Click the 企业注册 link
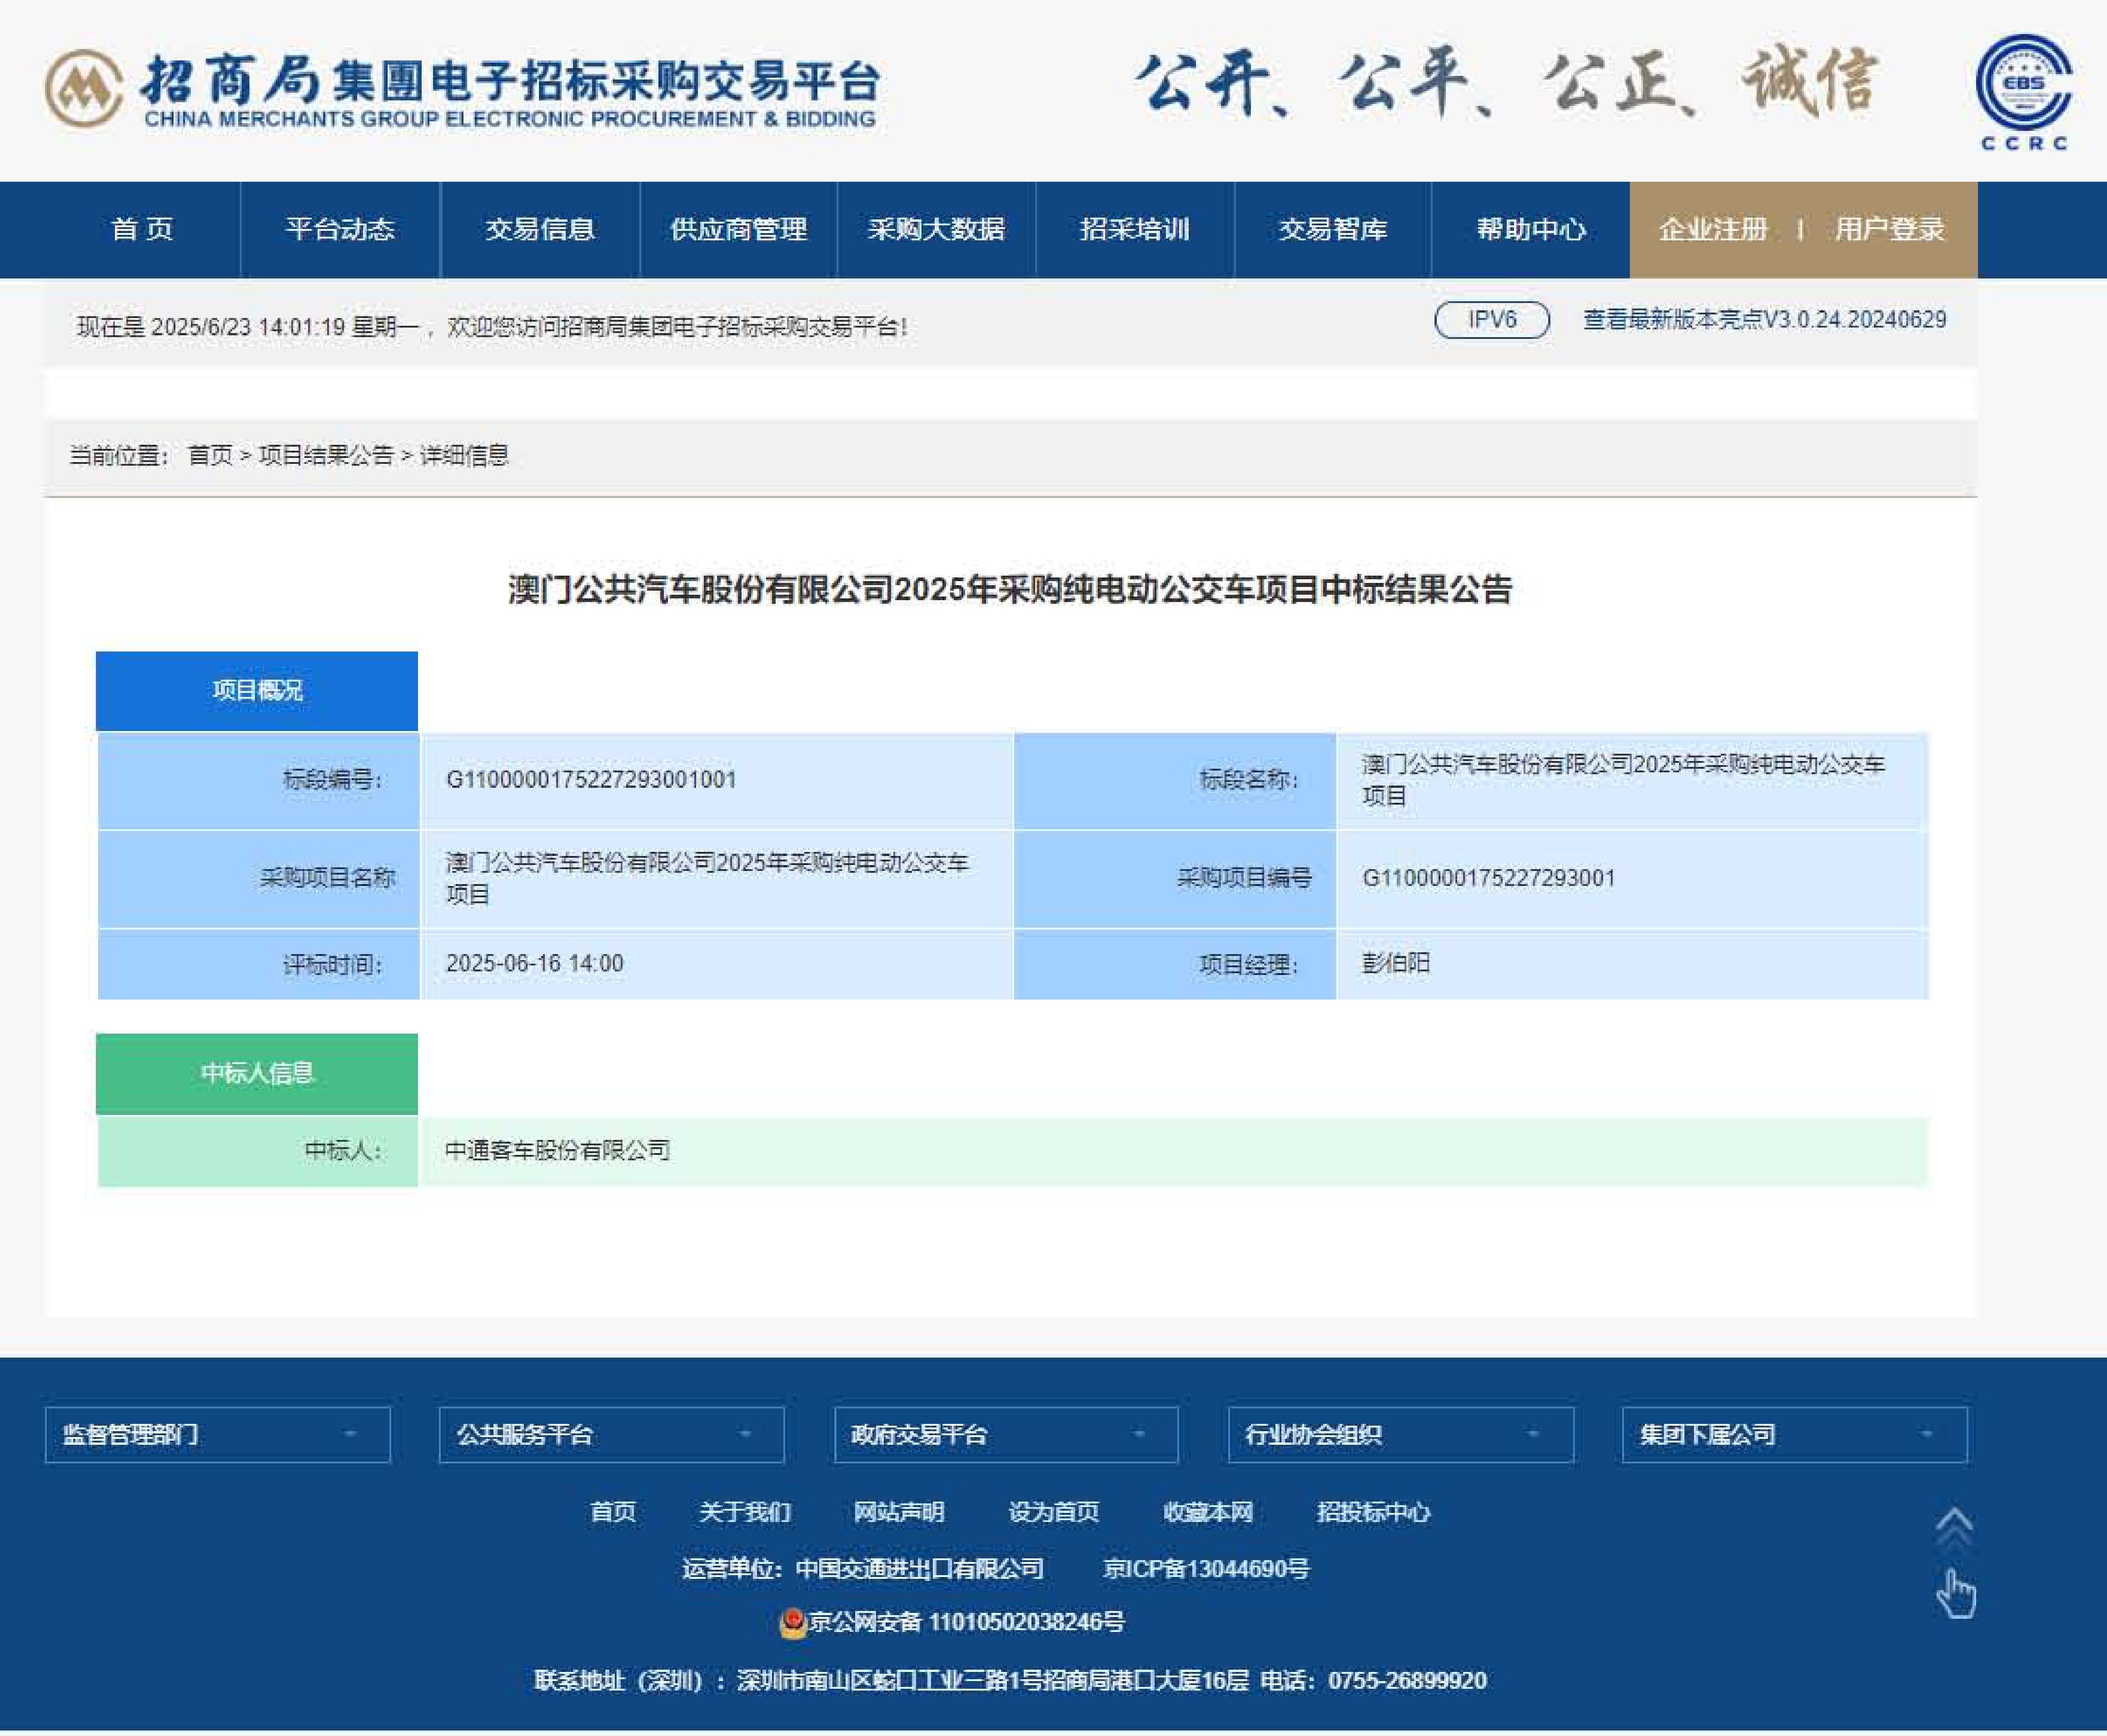Image resolution: width=2107 pixels, height=1736 pixels. [1713, 230]
